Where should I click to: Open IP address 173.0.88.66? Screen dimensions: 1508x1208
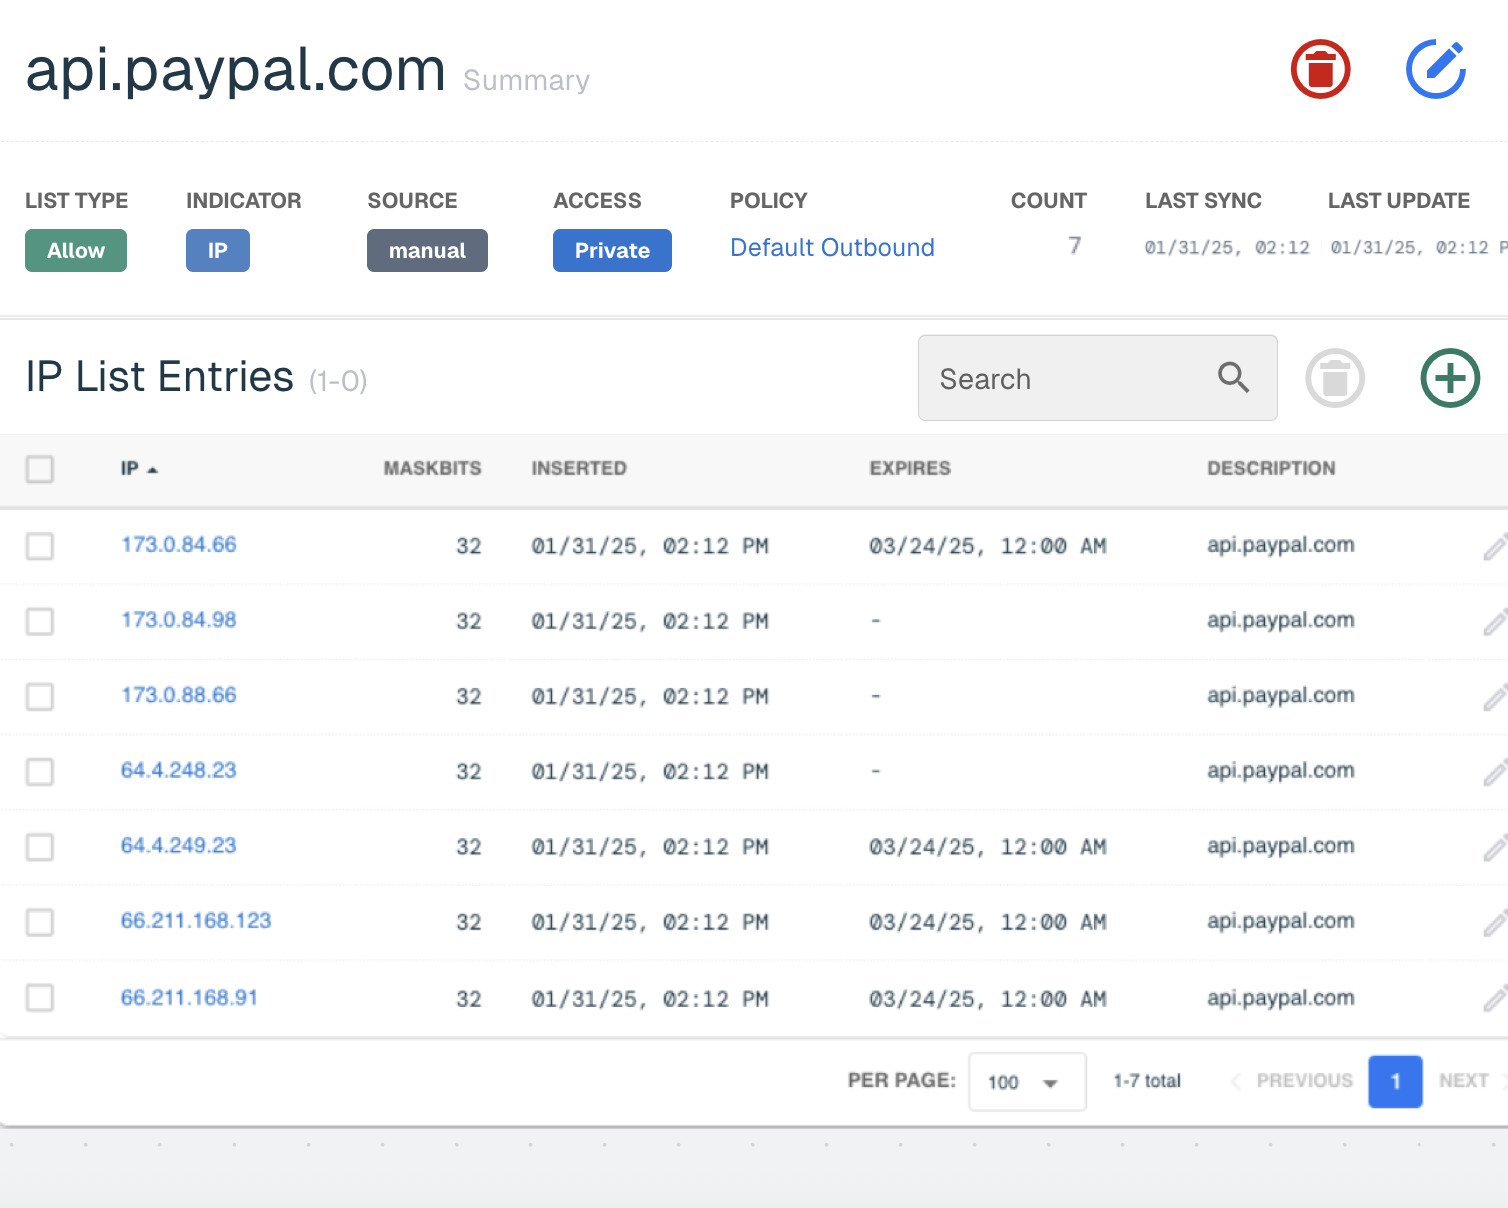point(179,694)
